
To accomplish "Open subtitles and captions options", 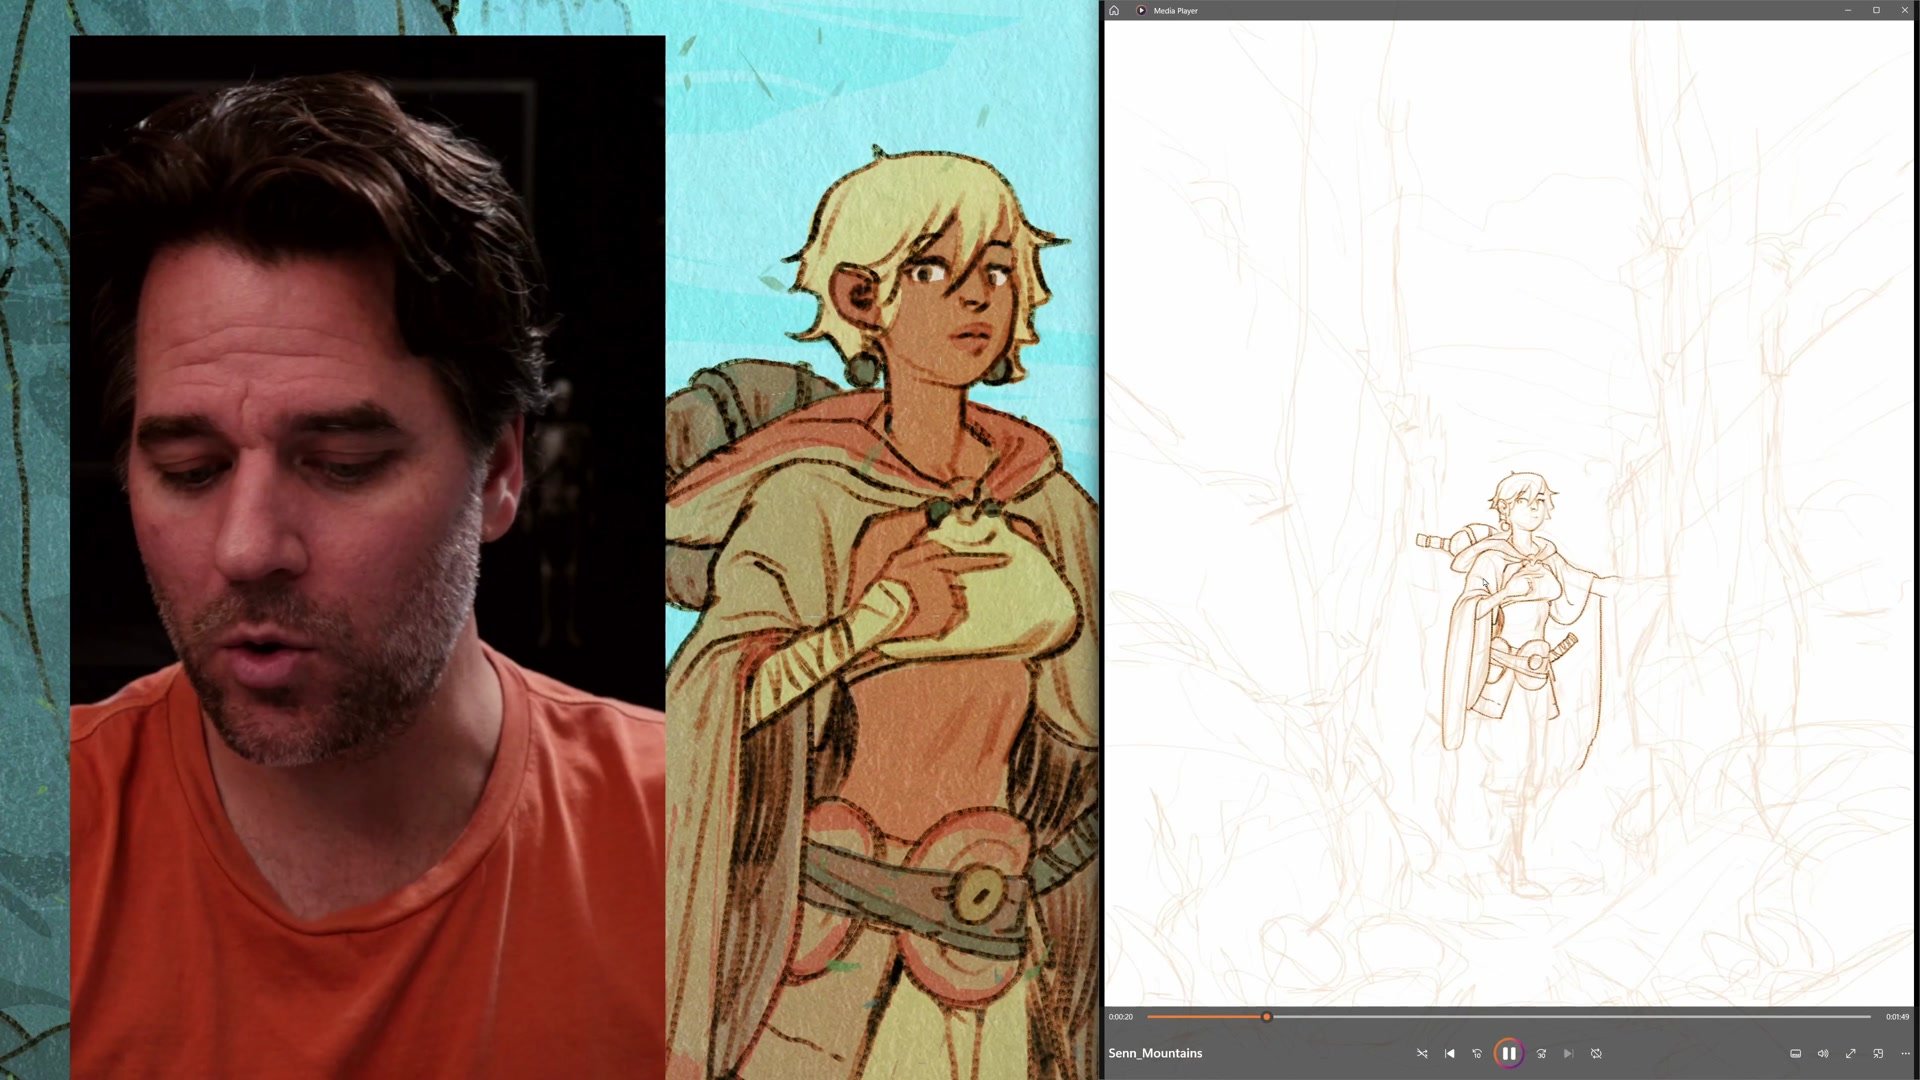I will [x=1795, y=1053].
